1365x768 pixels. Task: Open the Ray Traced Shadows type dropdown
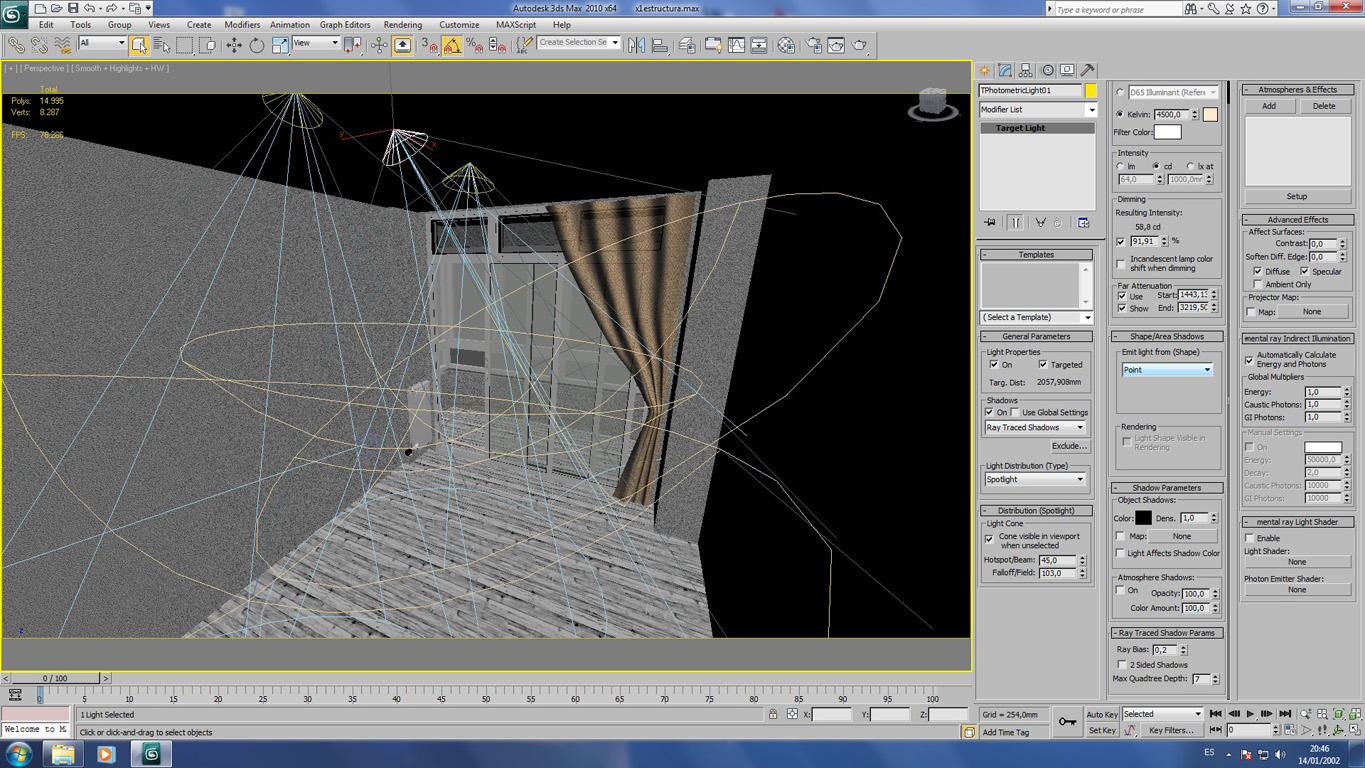point(1036,427)
